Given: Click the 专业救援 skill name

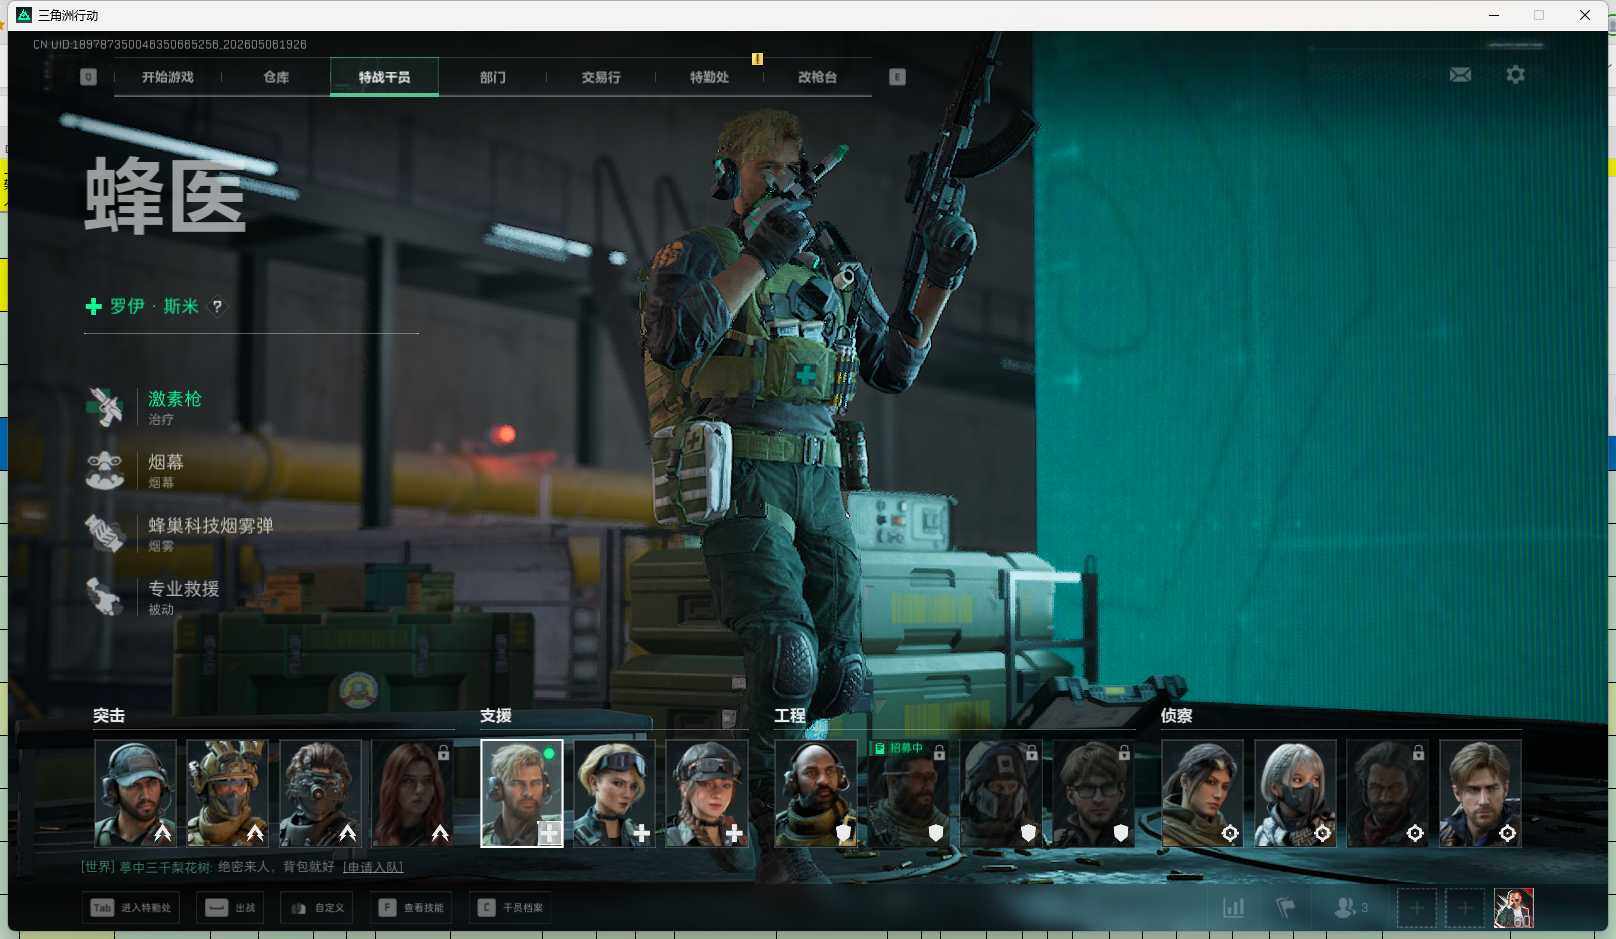Looking at the screenshot, I should click(184, 588).
